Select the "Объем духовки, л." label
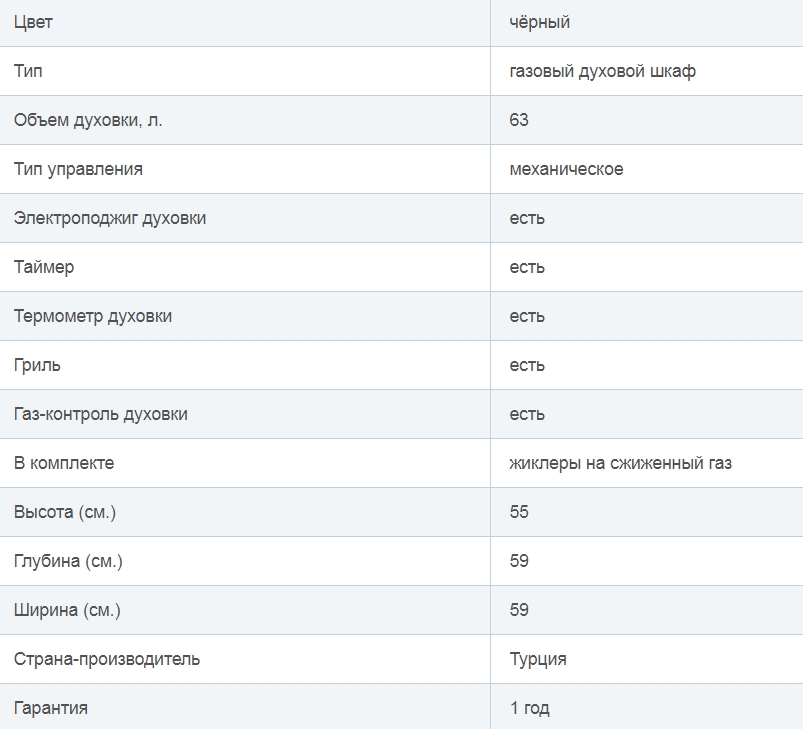 (x=88, y=120)
